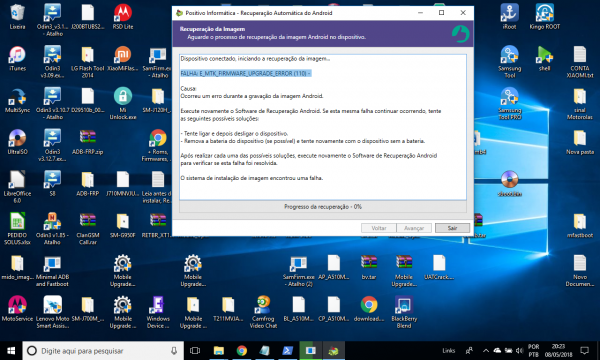Open Task View from the taskbar
Viewport: 600px width, 360px height.
(x=195, y=350)
